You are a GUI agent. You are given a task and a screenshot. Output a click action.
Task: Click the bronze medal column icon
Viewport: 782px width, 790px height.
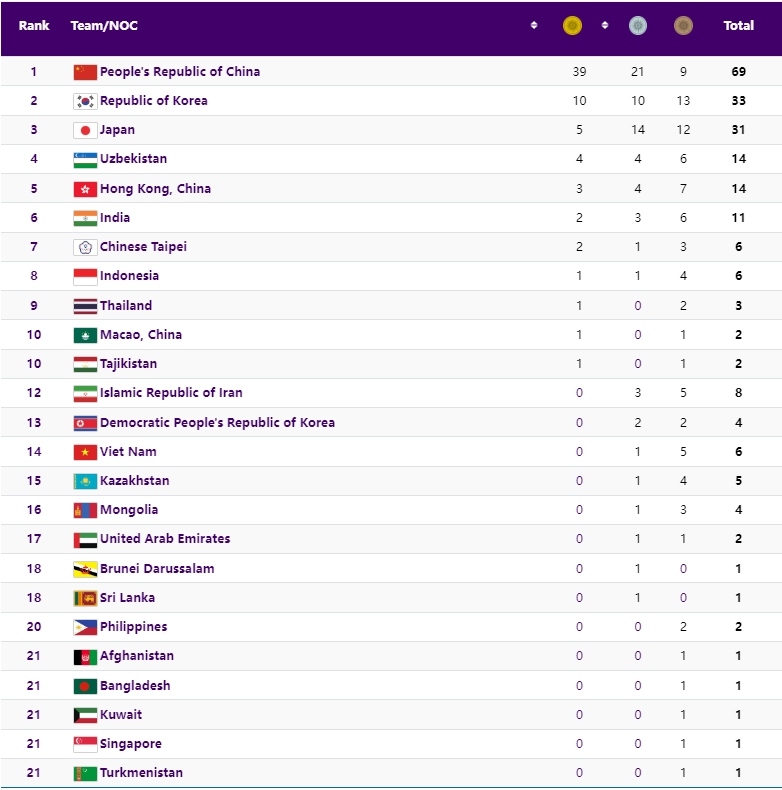point(683,26)
